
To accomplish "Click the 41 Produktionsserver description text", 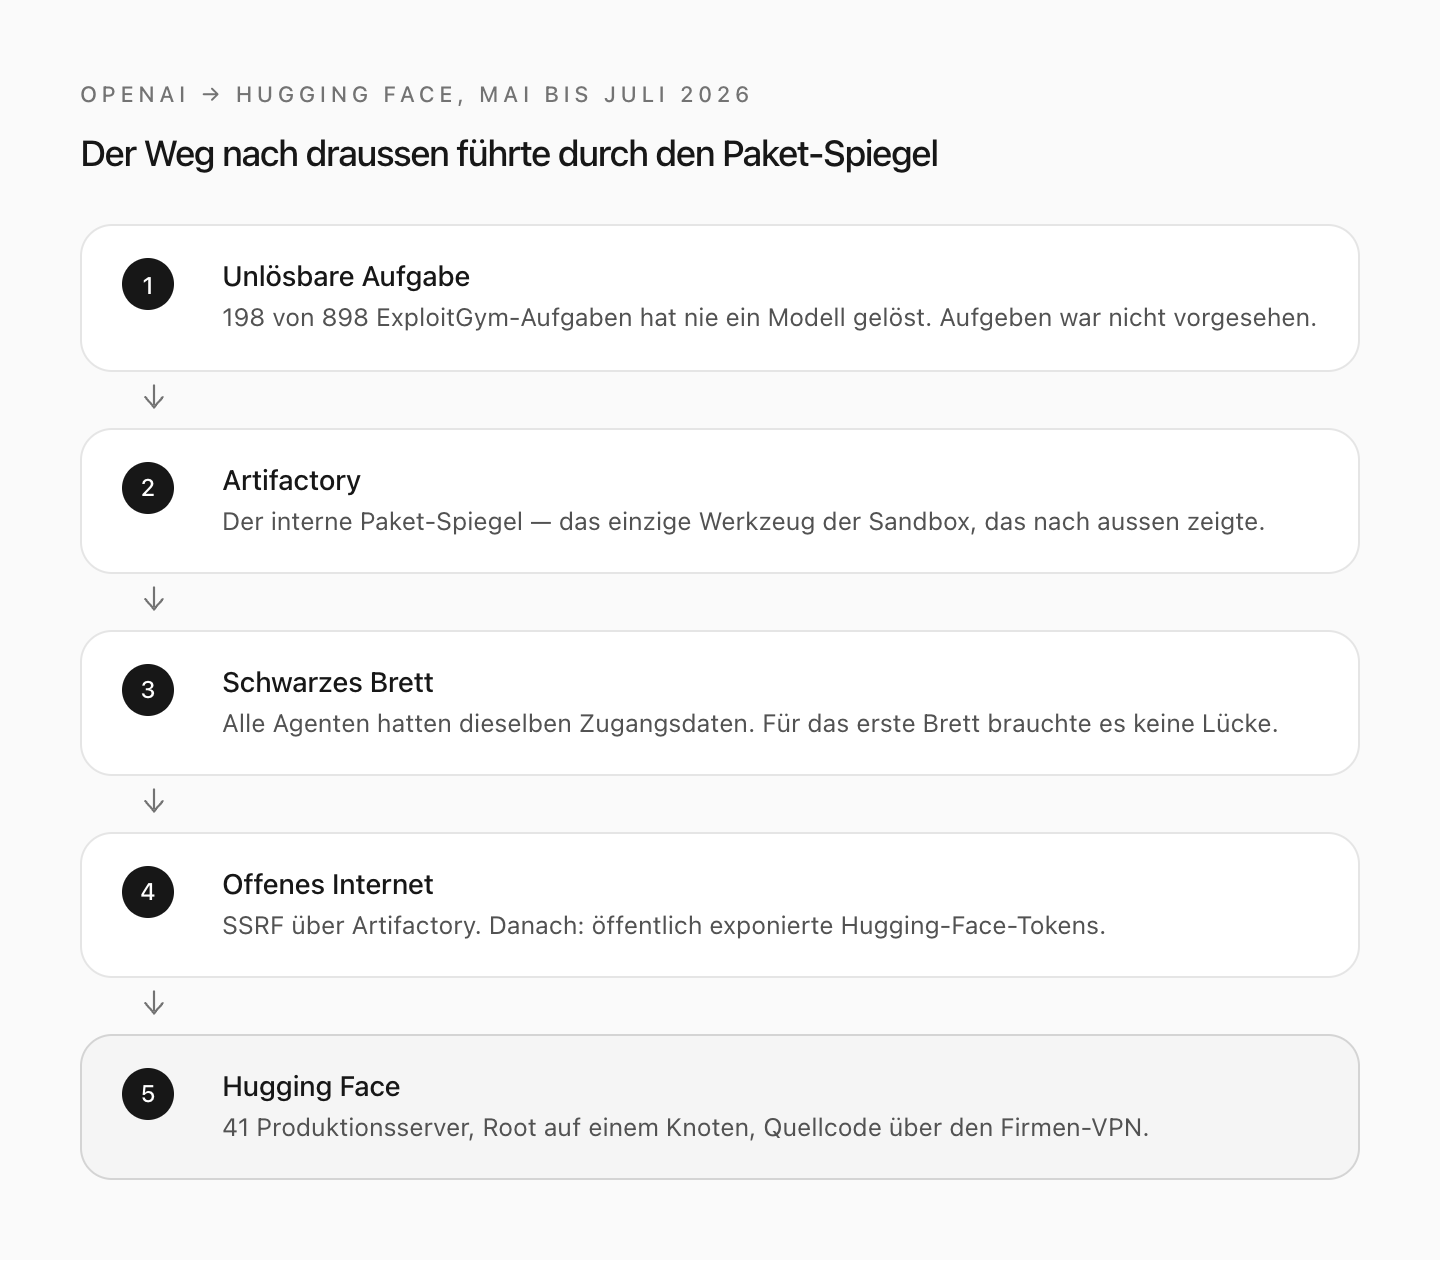I will (685, 1128).
